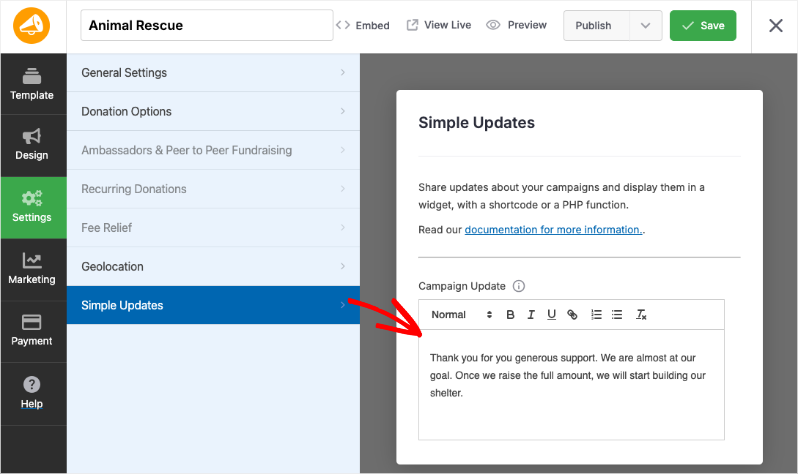The width and height of the screenshot is (798, 474).
Task: Toggle underline formatting in editor
Action: [551, 315]
